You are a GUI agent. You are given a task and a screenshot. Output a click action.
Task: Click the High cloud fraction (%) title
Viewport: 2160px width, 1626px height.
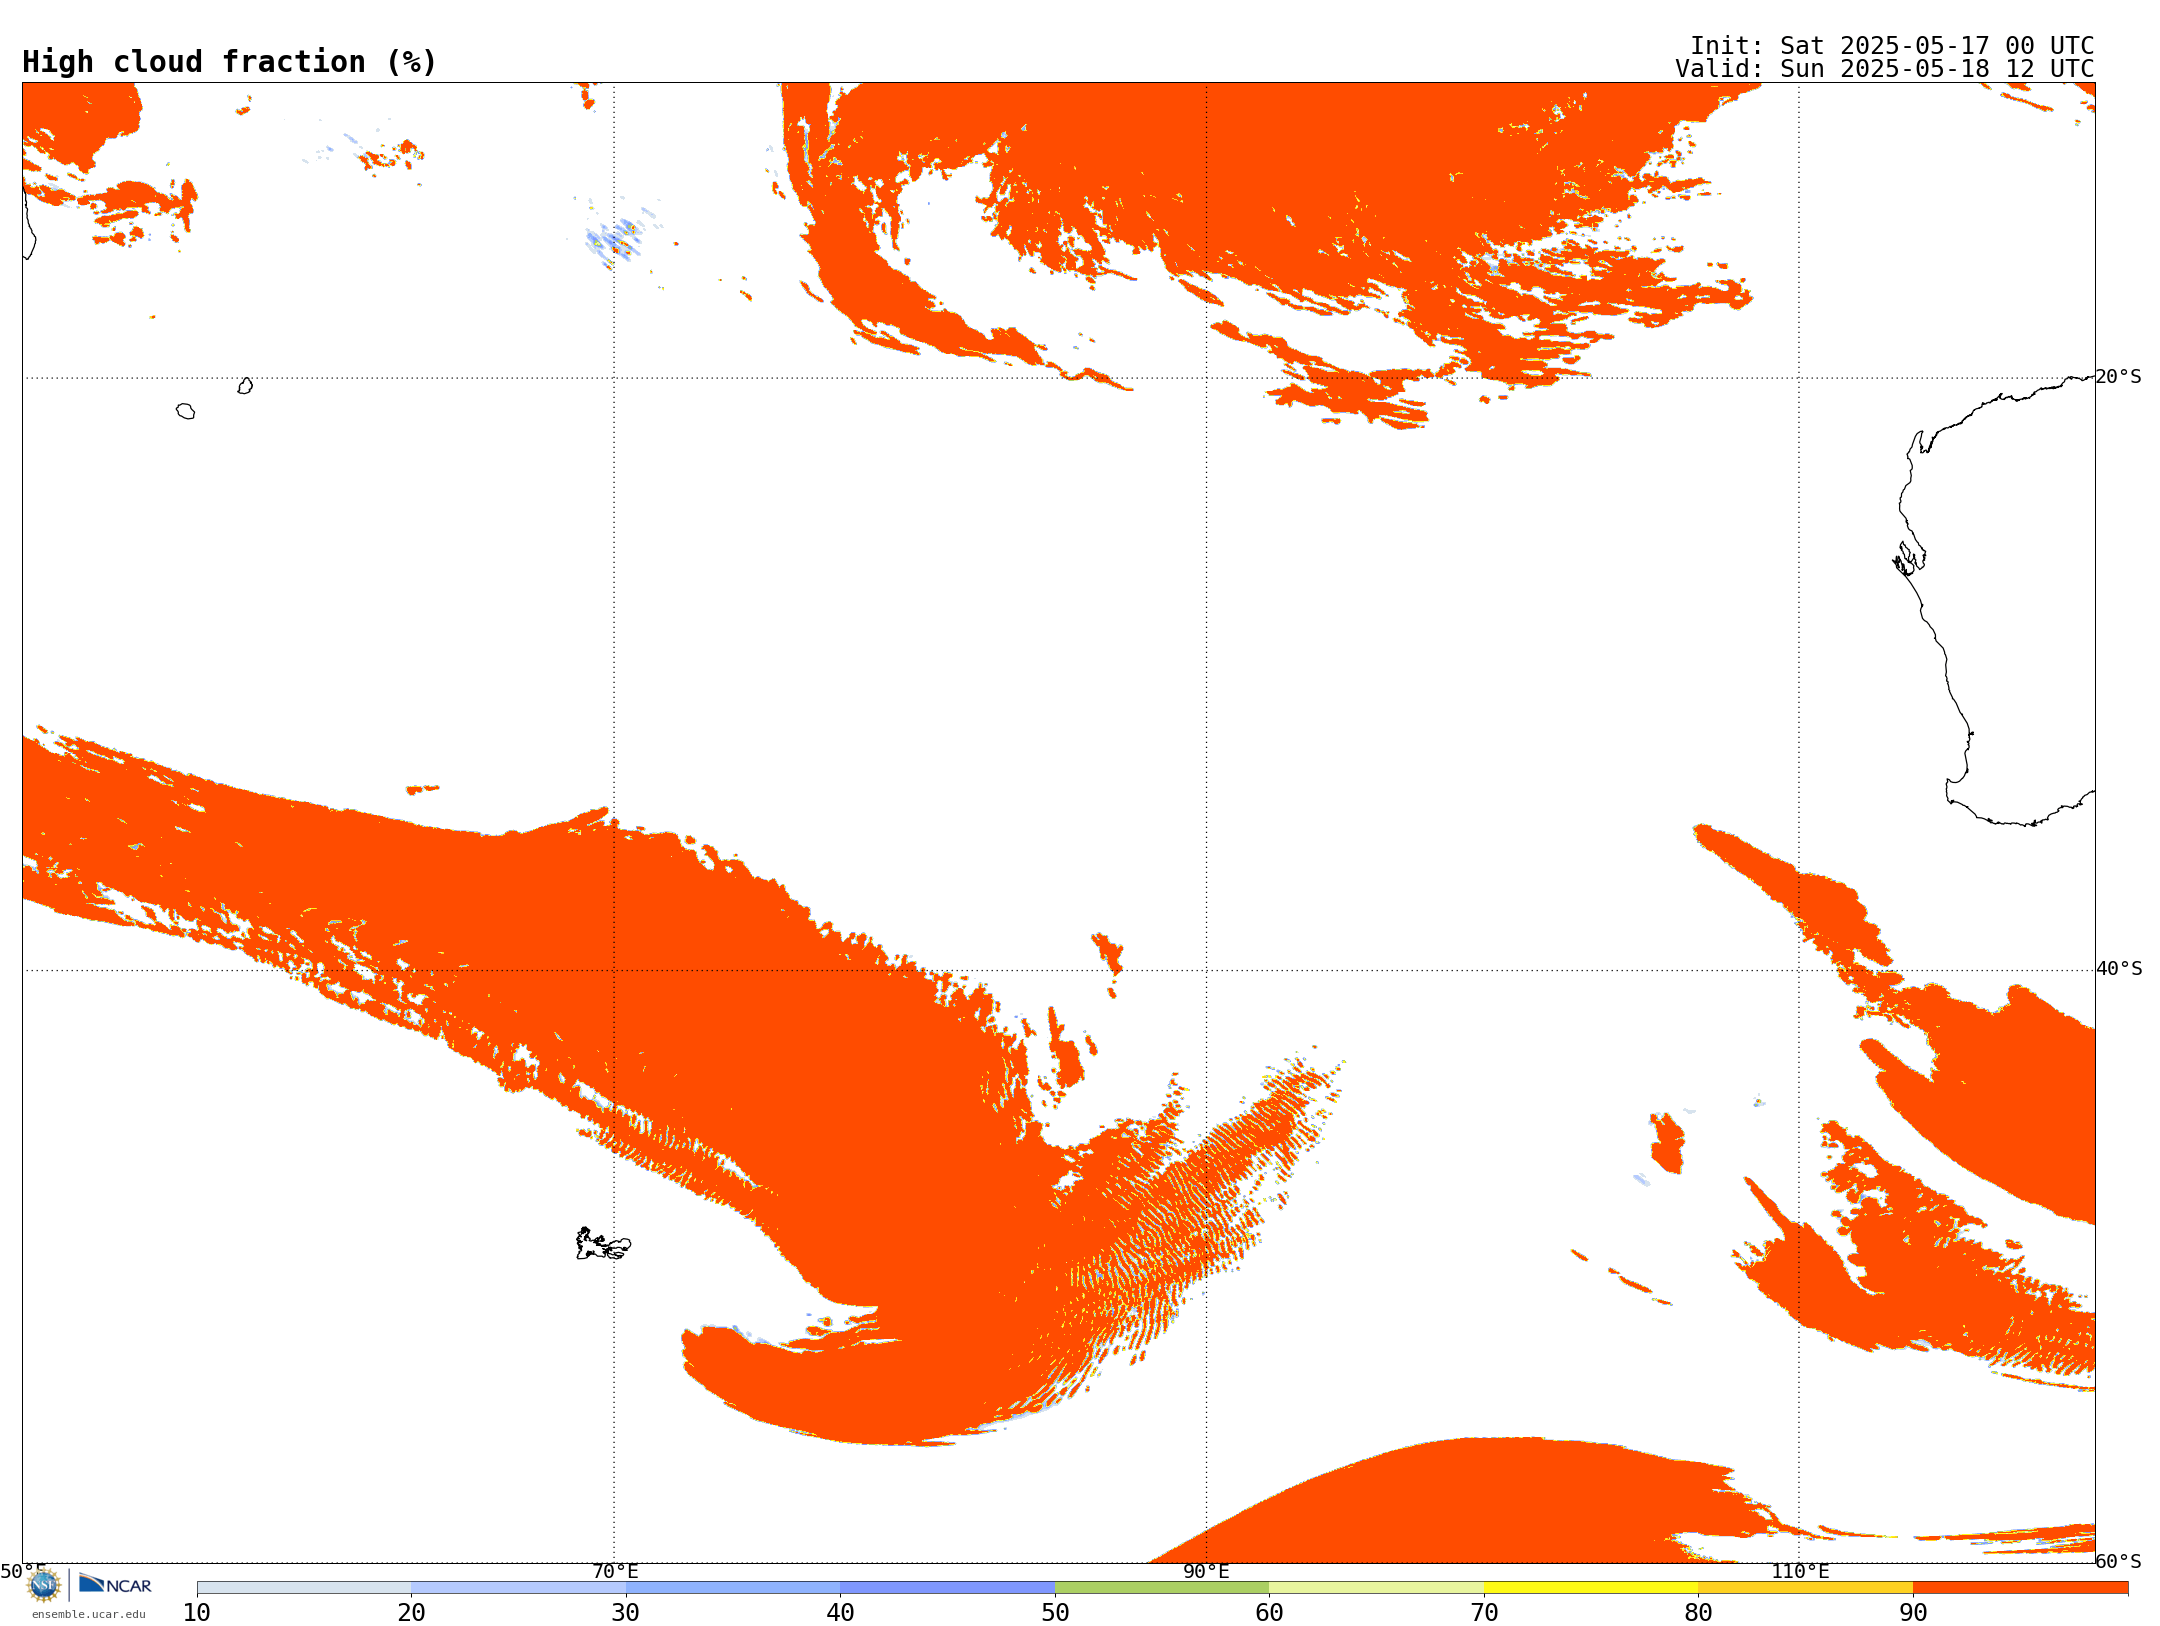pos(230,62)
